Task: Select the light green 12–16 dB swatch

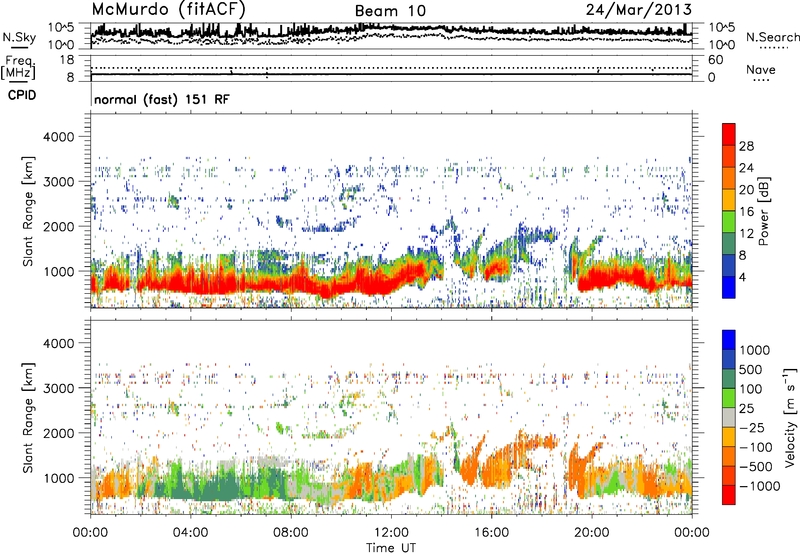Action: [729, 222]
